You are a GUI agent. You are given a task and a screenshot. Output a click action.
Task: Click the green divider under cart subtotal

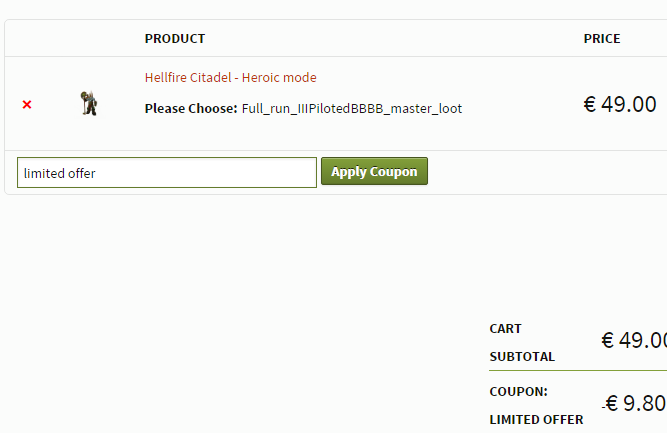[x=578, y=370]
